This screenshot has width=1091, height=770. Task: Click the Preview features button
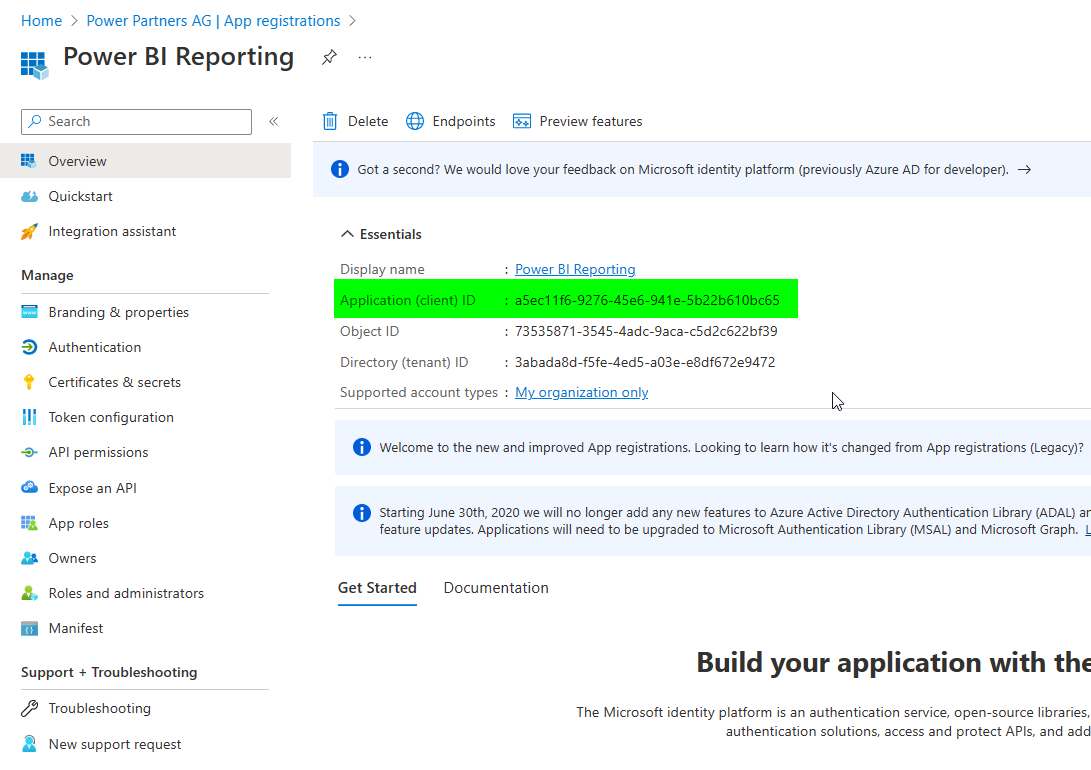tap(578, 121)
